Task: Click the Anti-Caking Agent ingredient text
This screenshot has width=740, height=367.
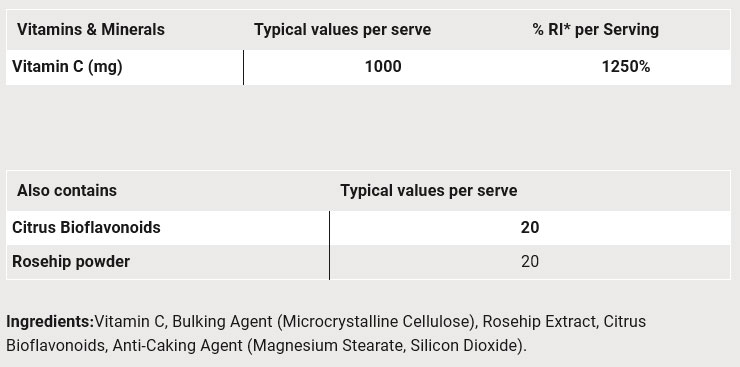Action: tap(177, 346)
